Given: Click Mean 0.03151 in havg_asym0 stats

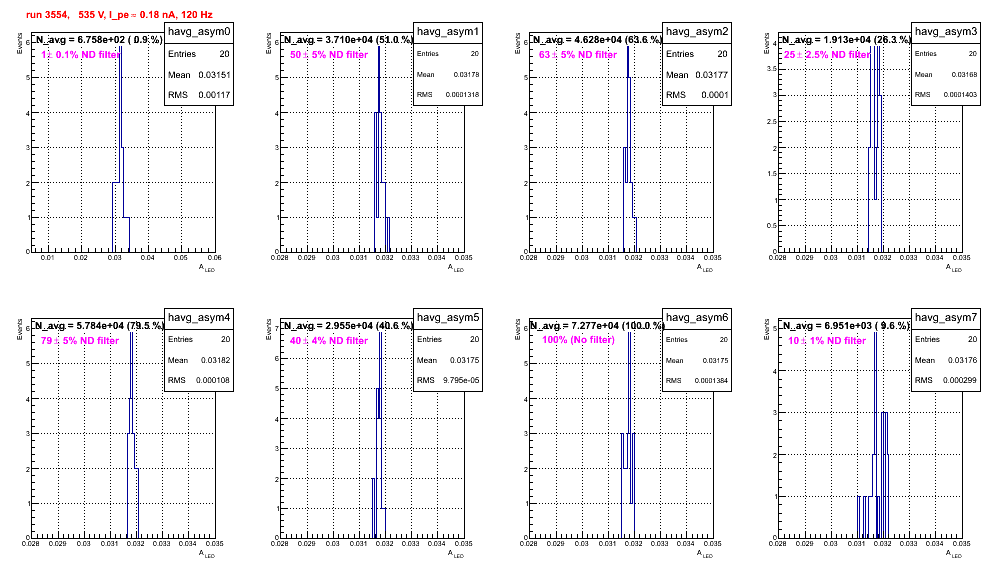Looking at the screenshot, I should [x=199, y=75].
